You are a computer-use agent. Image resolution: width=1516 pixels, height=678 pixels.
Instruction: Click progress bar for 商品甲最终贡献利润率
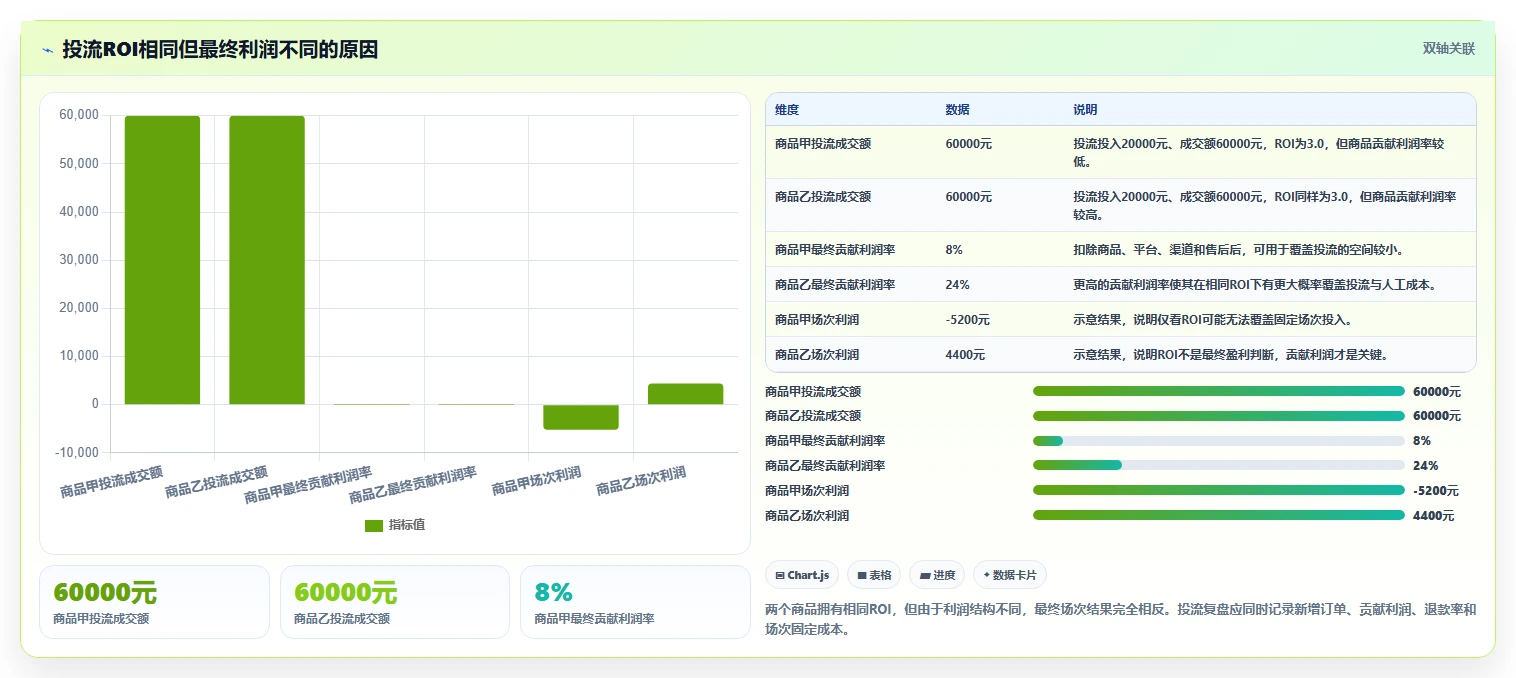(x=1219, y=441)
